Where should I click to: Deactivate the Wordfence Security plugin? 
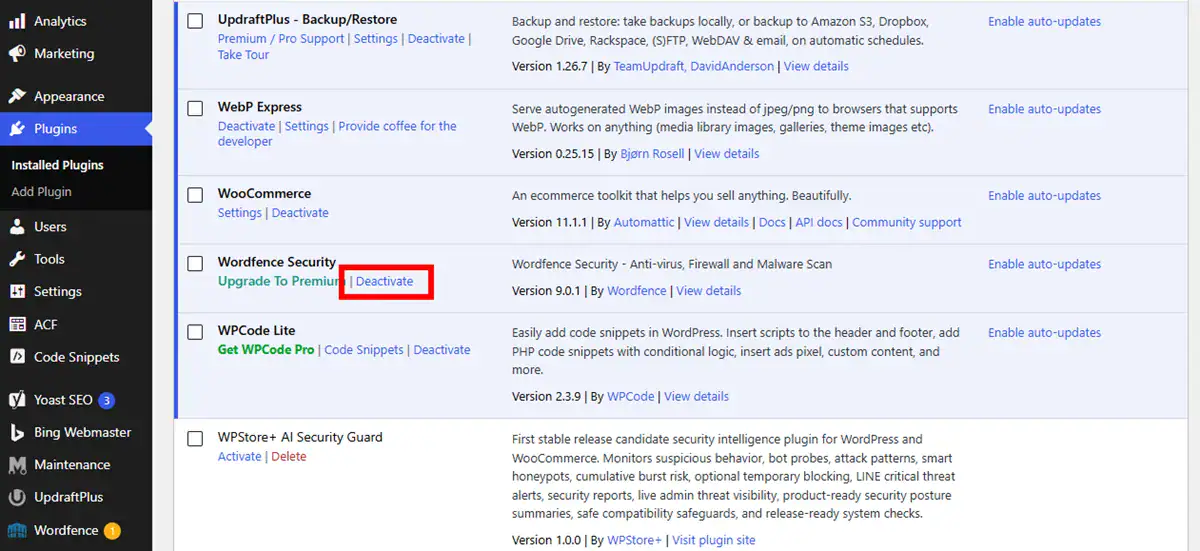click(x=384, y=281)
